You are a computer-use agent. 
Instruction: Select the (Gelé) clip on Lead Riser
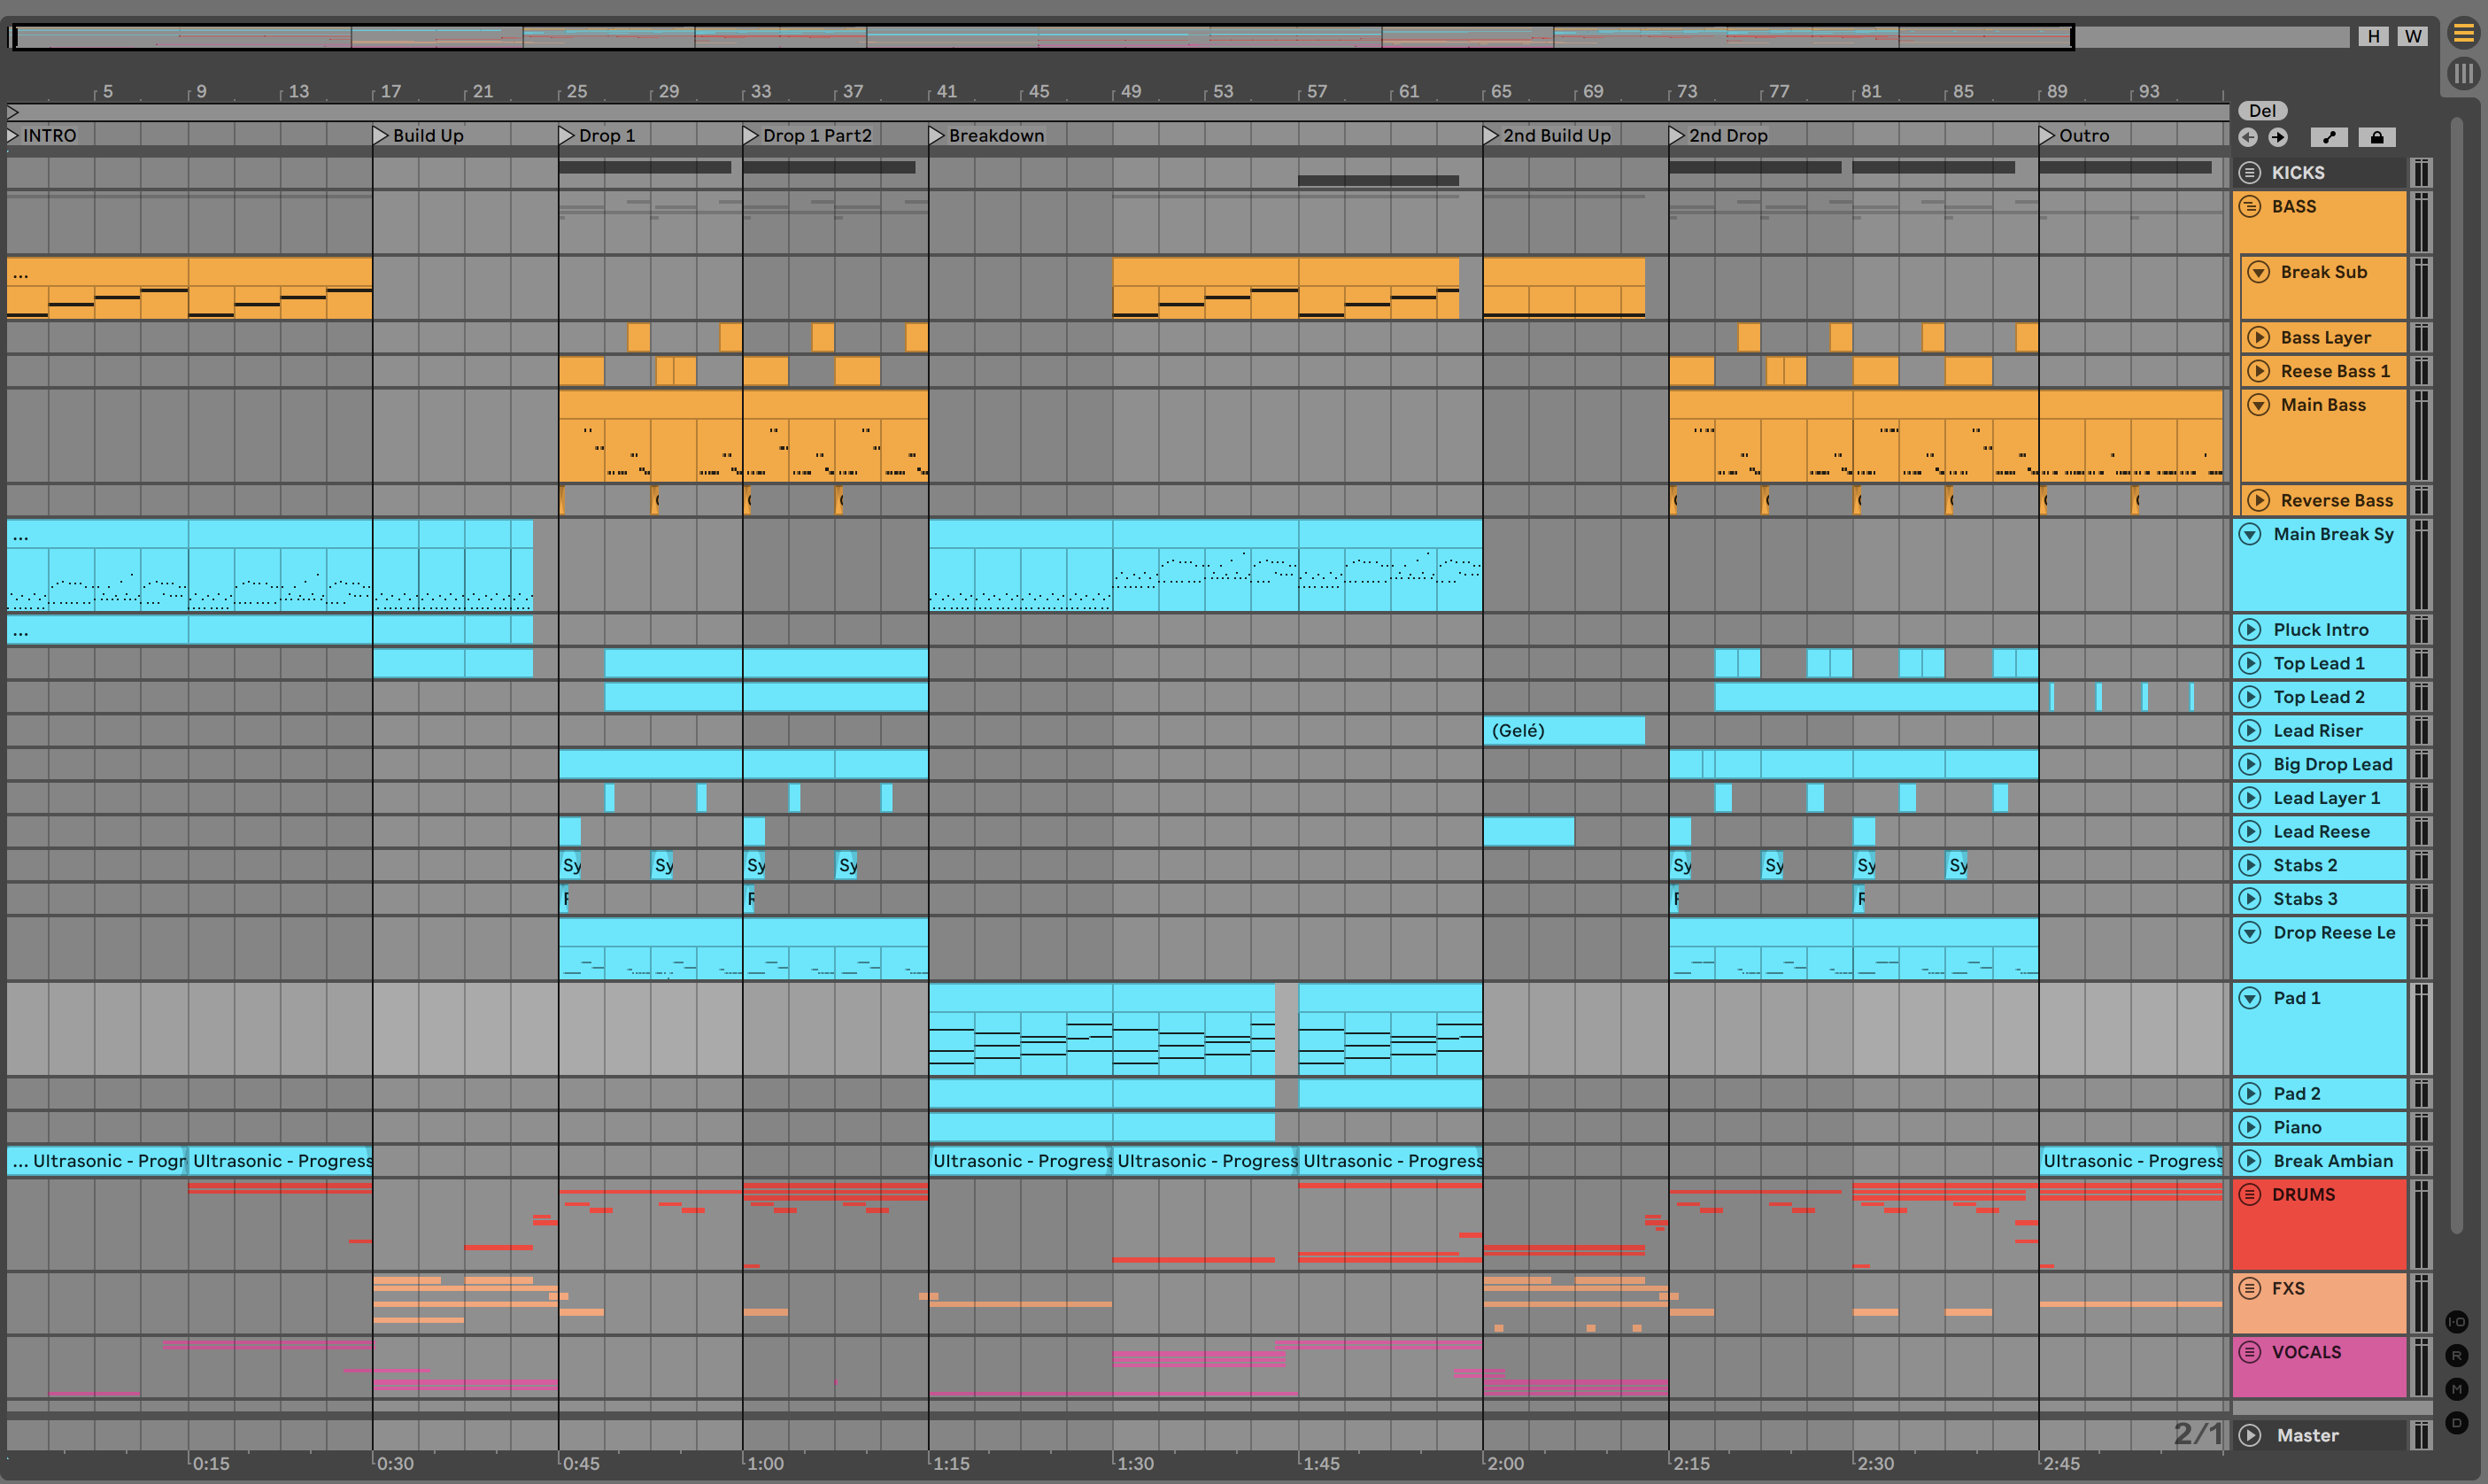tap(1564, 730)
